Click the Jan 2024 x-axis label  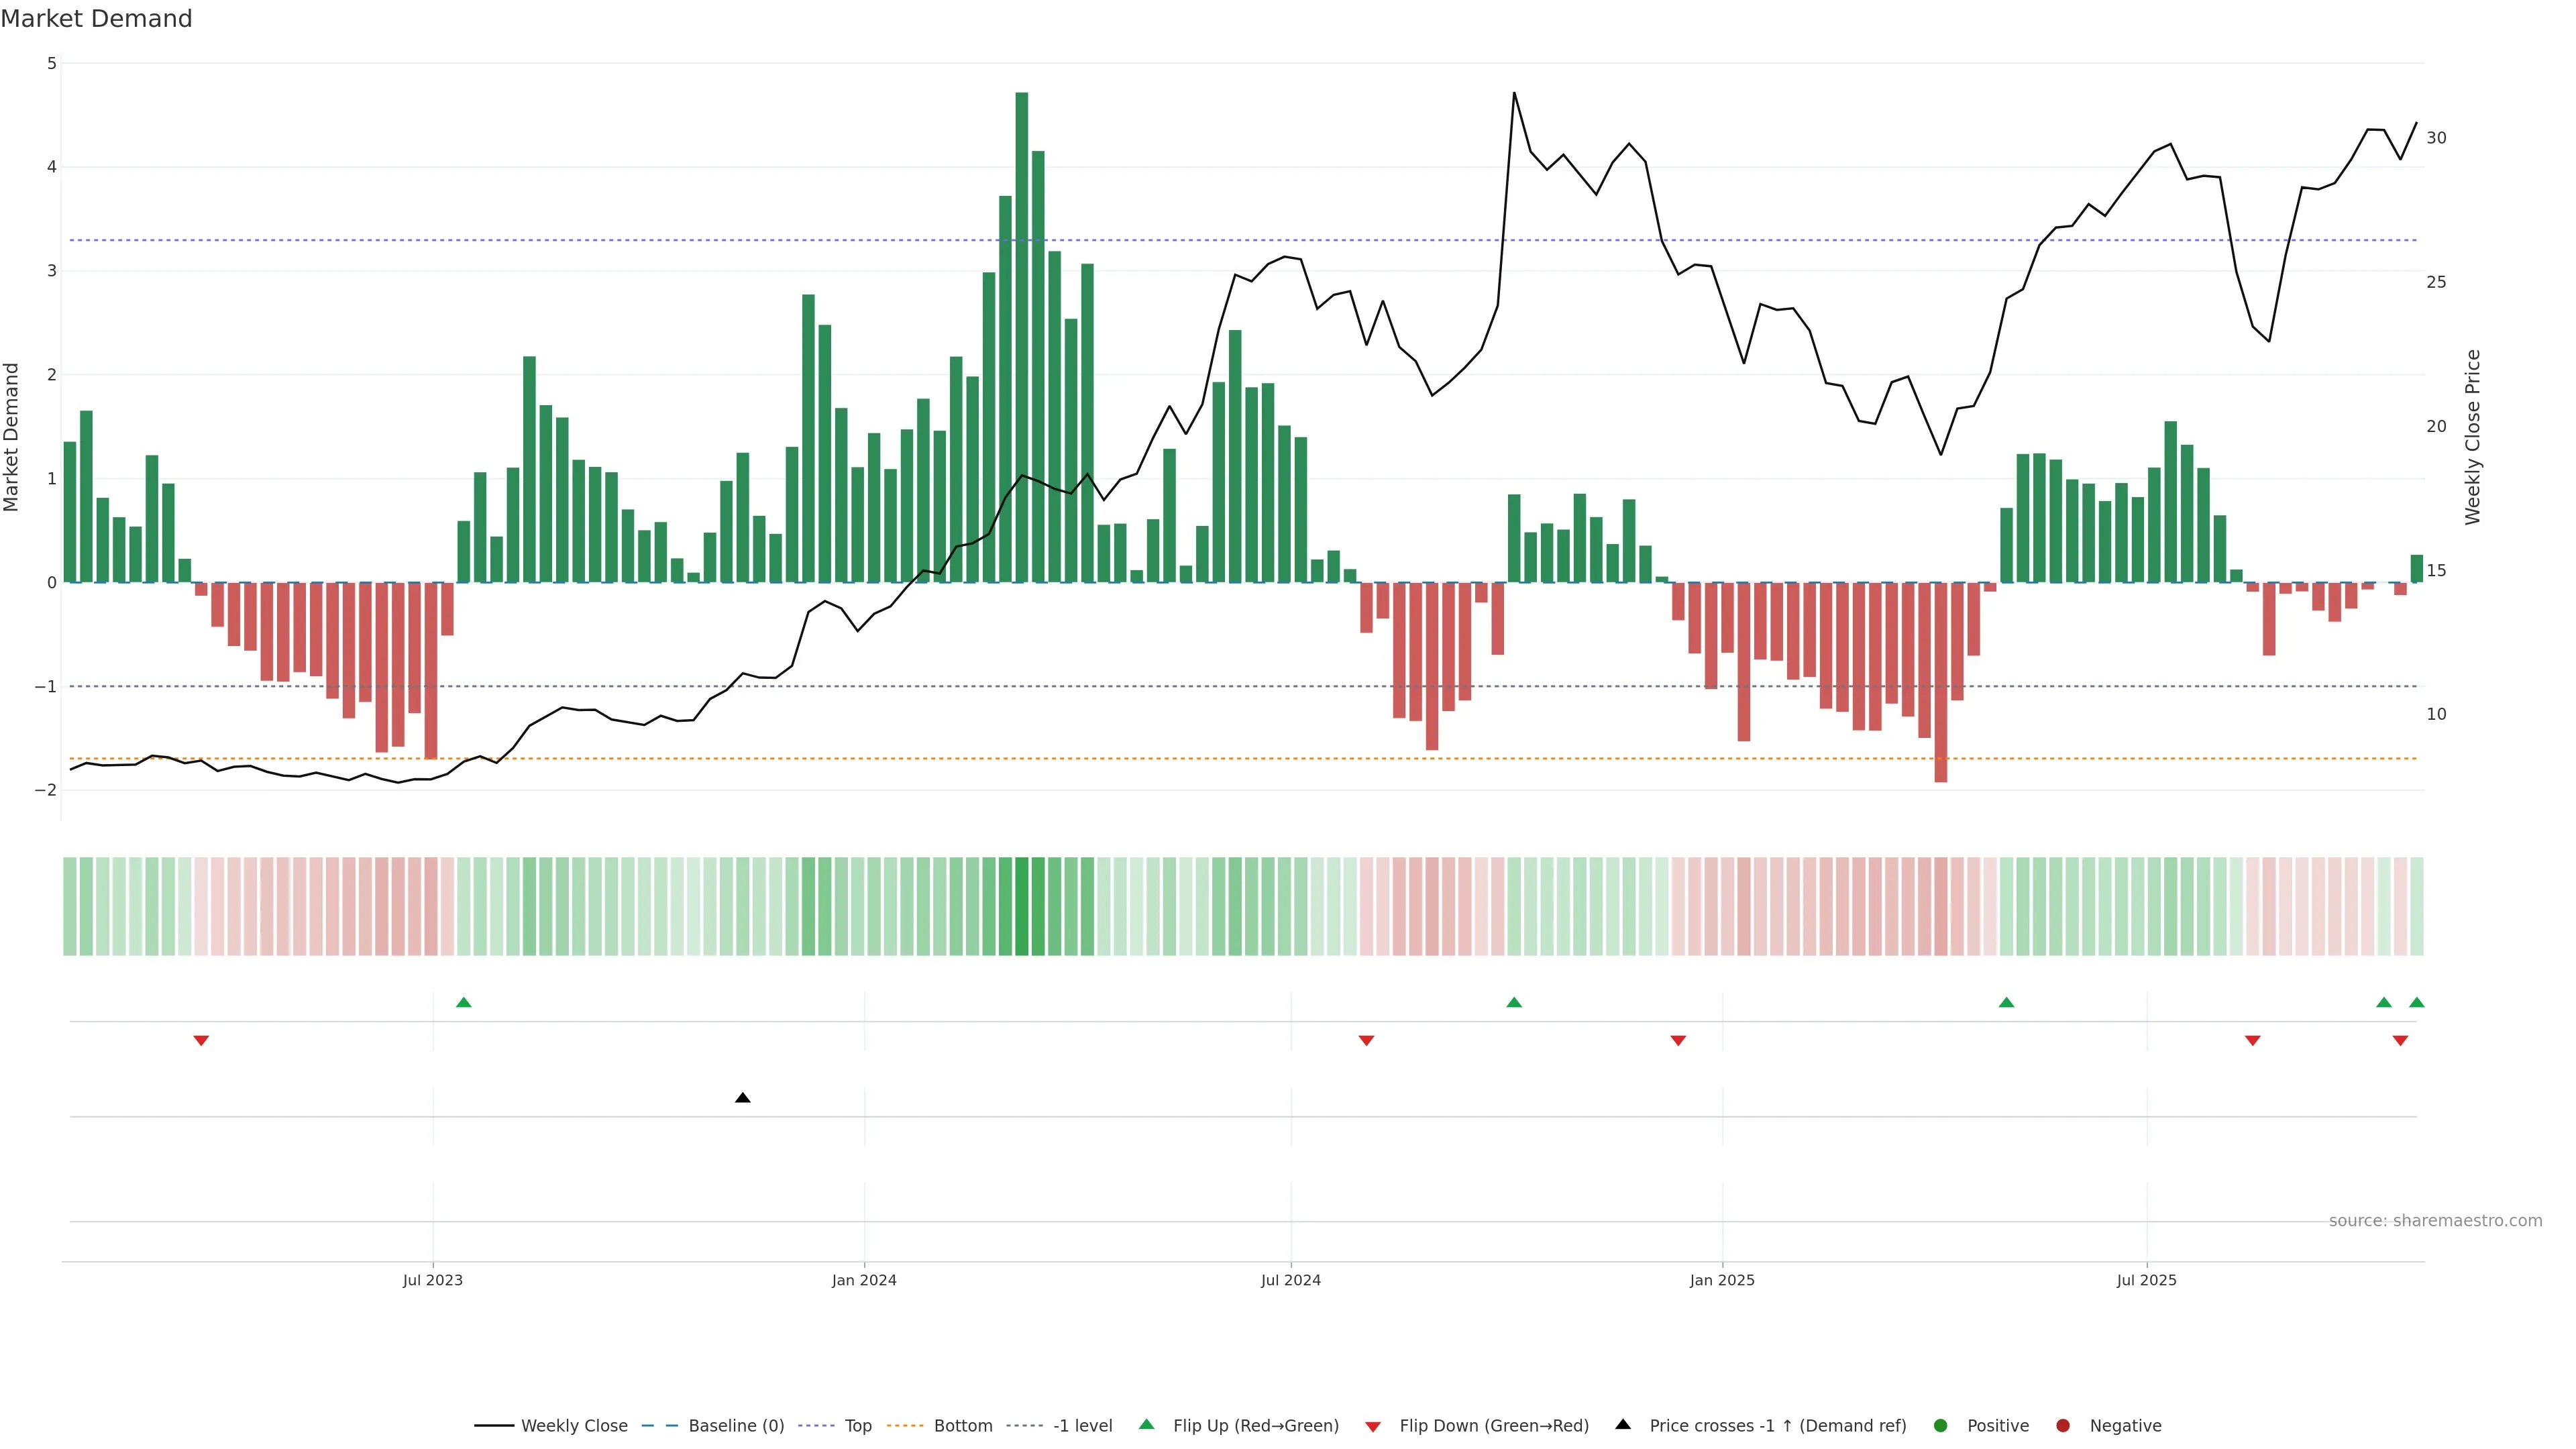point(864,1280)
